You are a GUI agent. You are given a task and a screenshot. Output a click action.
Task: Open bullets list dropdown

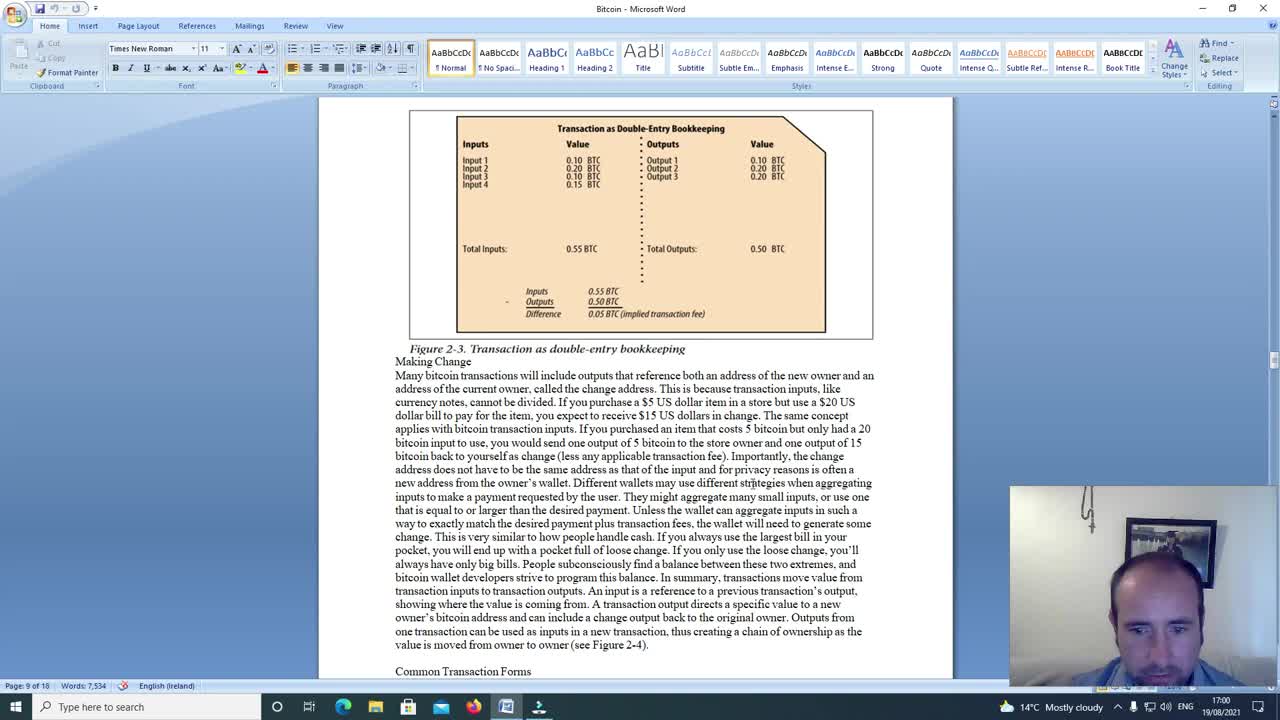[303, 49]
